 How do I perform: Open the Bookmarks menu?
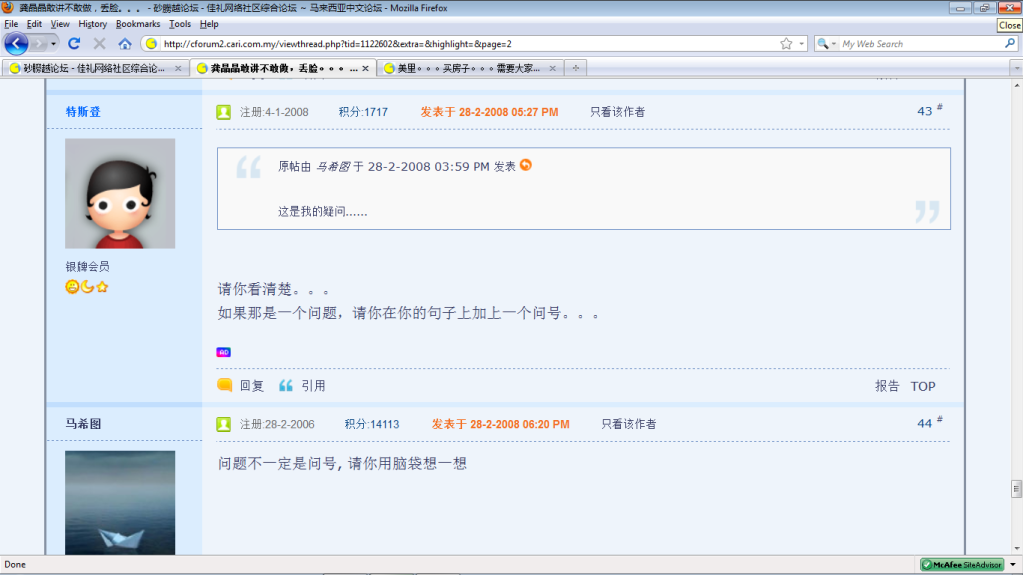pos(137,24)
